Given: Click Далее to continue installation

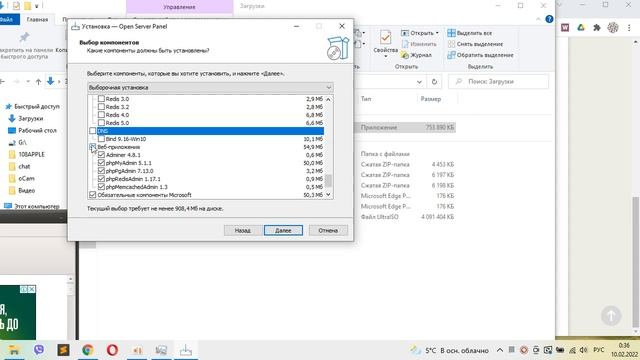Looking at the screenshot, I should pos(283,230).
